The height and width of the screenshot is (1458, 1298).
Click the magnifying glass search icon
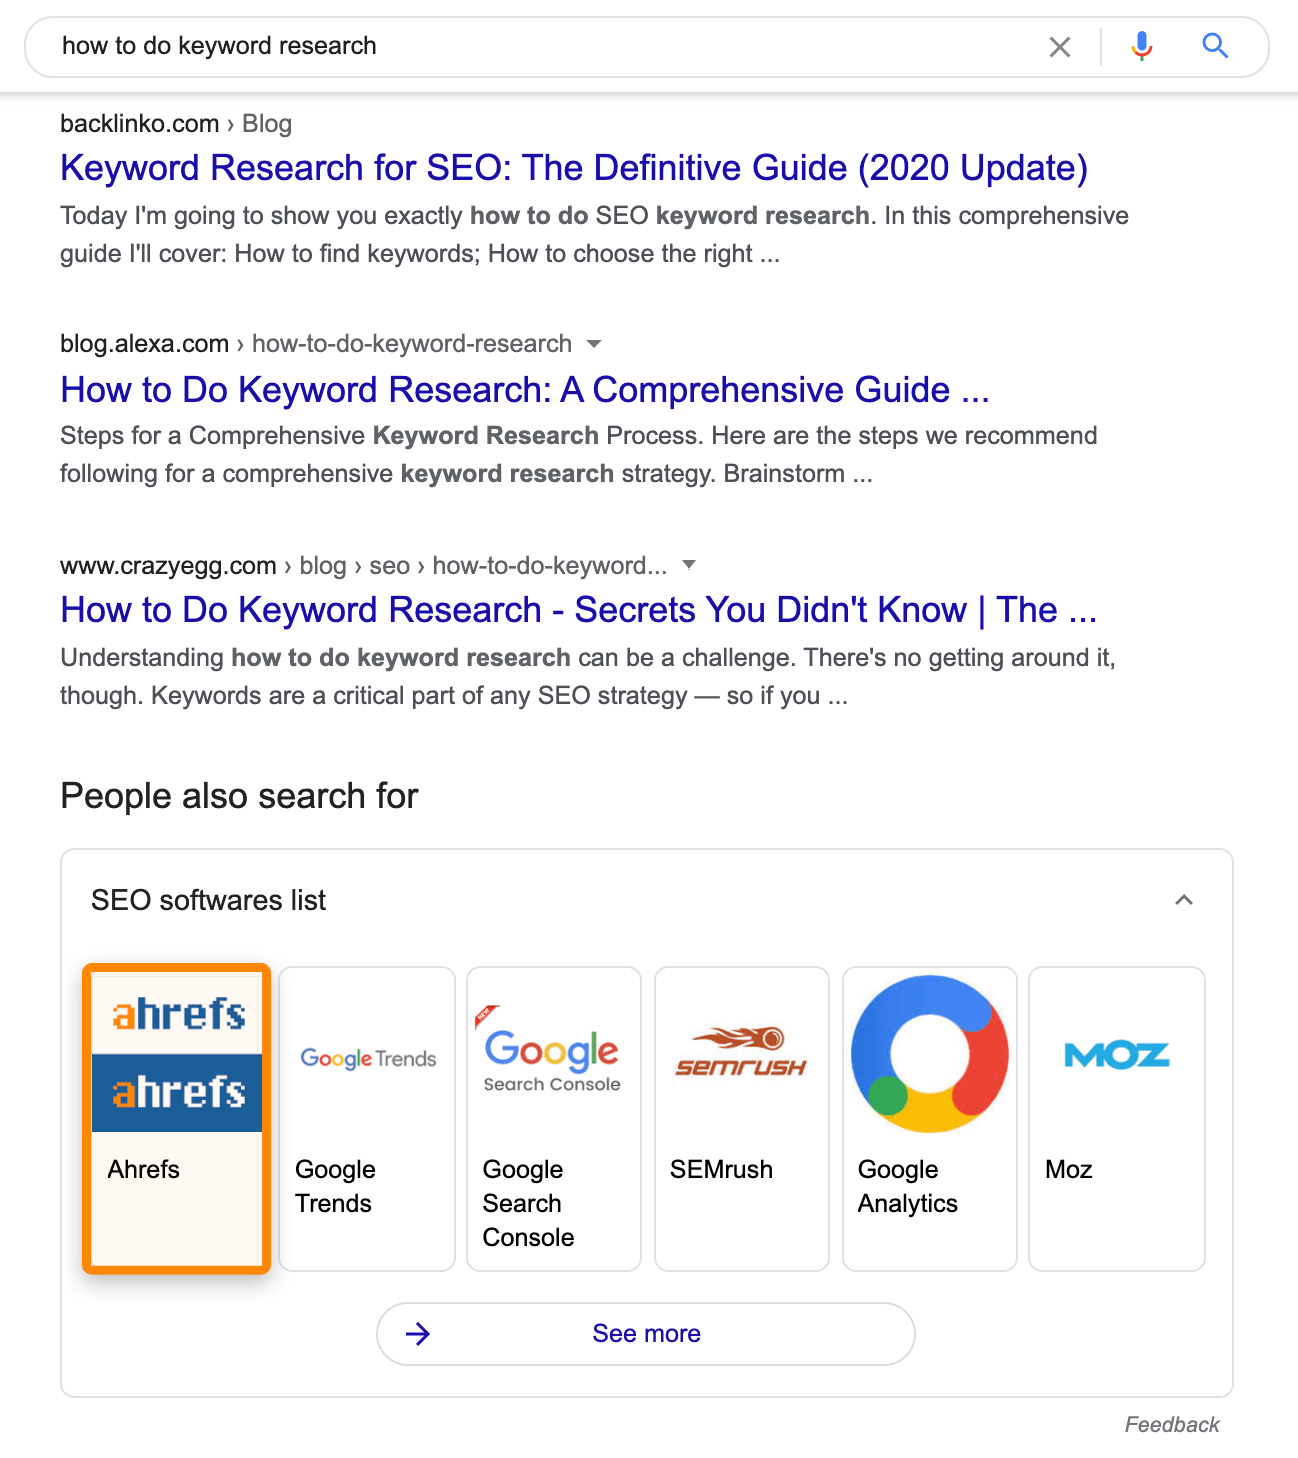(1215, 46)
